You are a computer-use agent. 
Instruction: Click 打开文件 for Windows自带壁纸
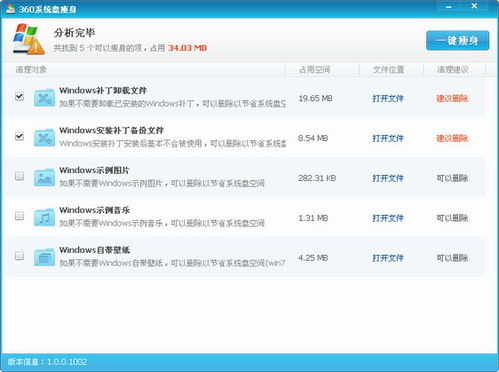(x=388, y=258)
